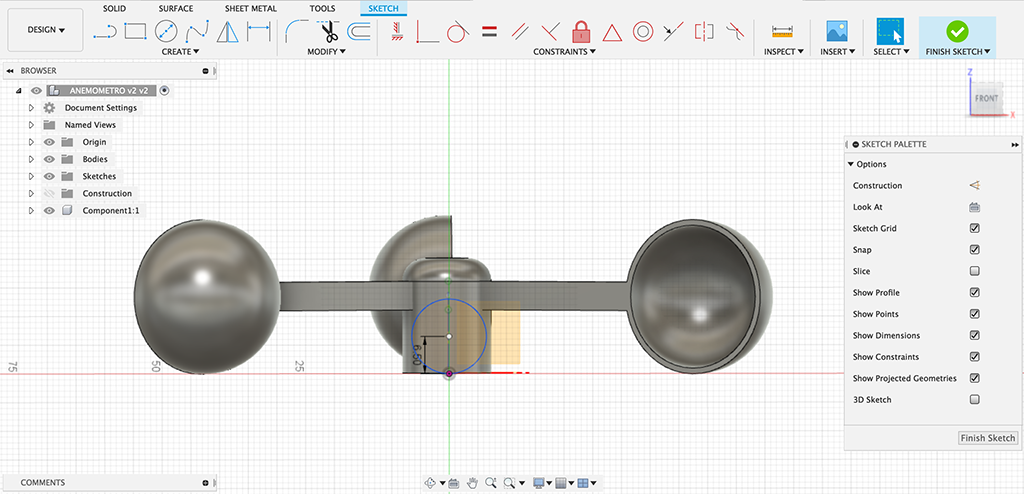Open the DESIGN workspace dropdown

(46, 30)
